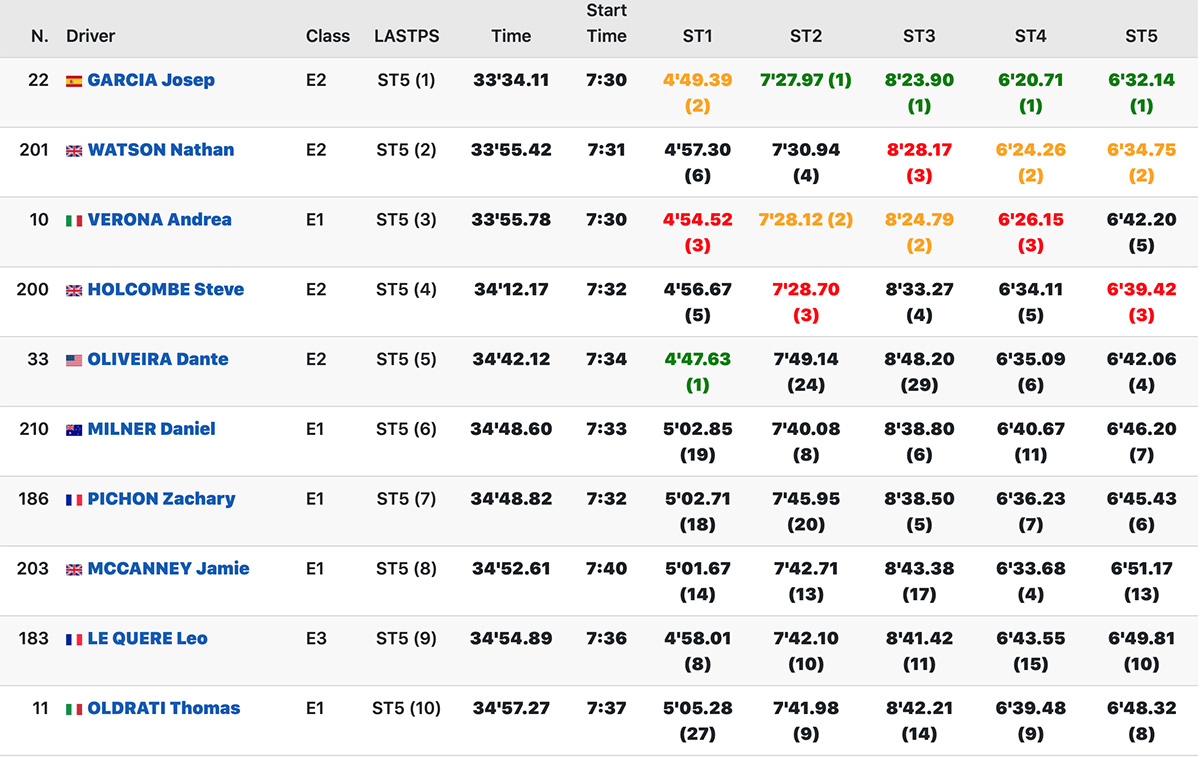Open driver profile for MCCANNEY Jamie
This screenshot has height=757, width=1200.
click(x=169, y=569)
